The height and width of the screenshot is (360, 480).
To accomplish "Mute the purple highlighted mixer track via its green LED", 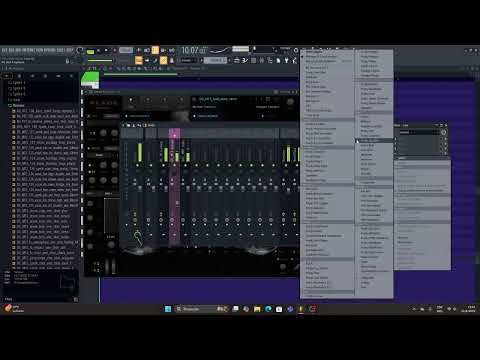I will (174, 165).
